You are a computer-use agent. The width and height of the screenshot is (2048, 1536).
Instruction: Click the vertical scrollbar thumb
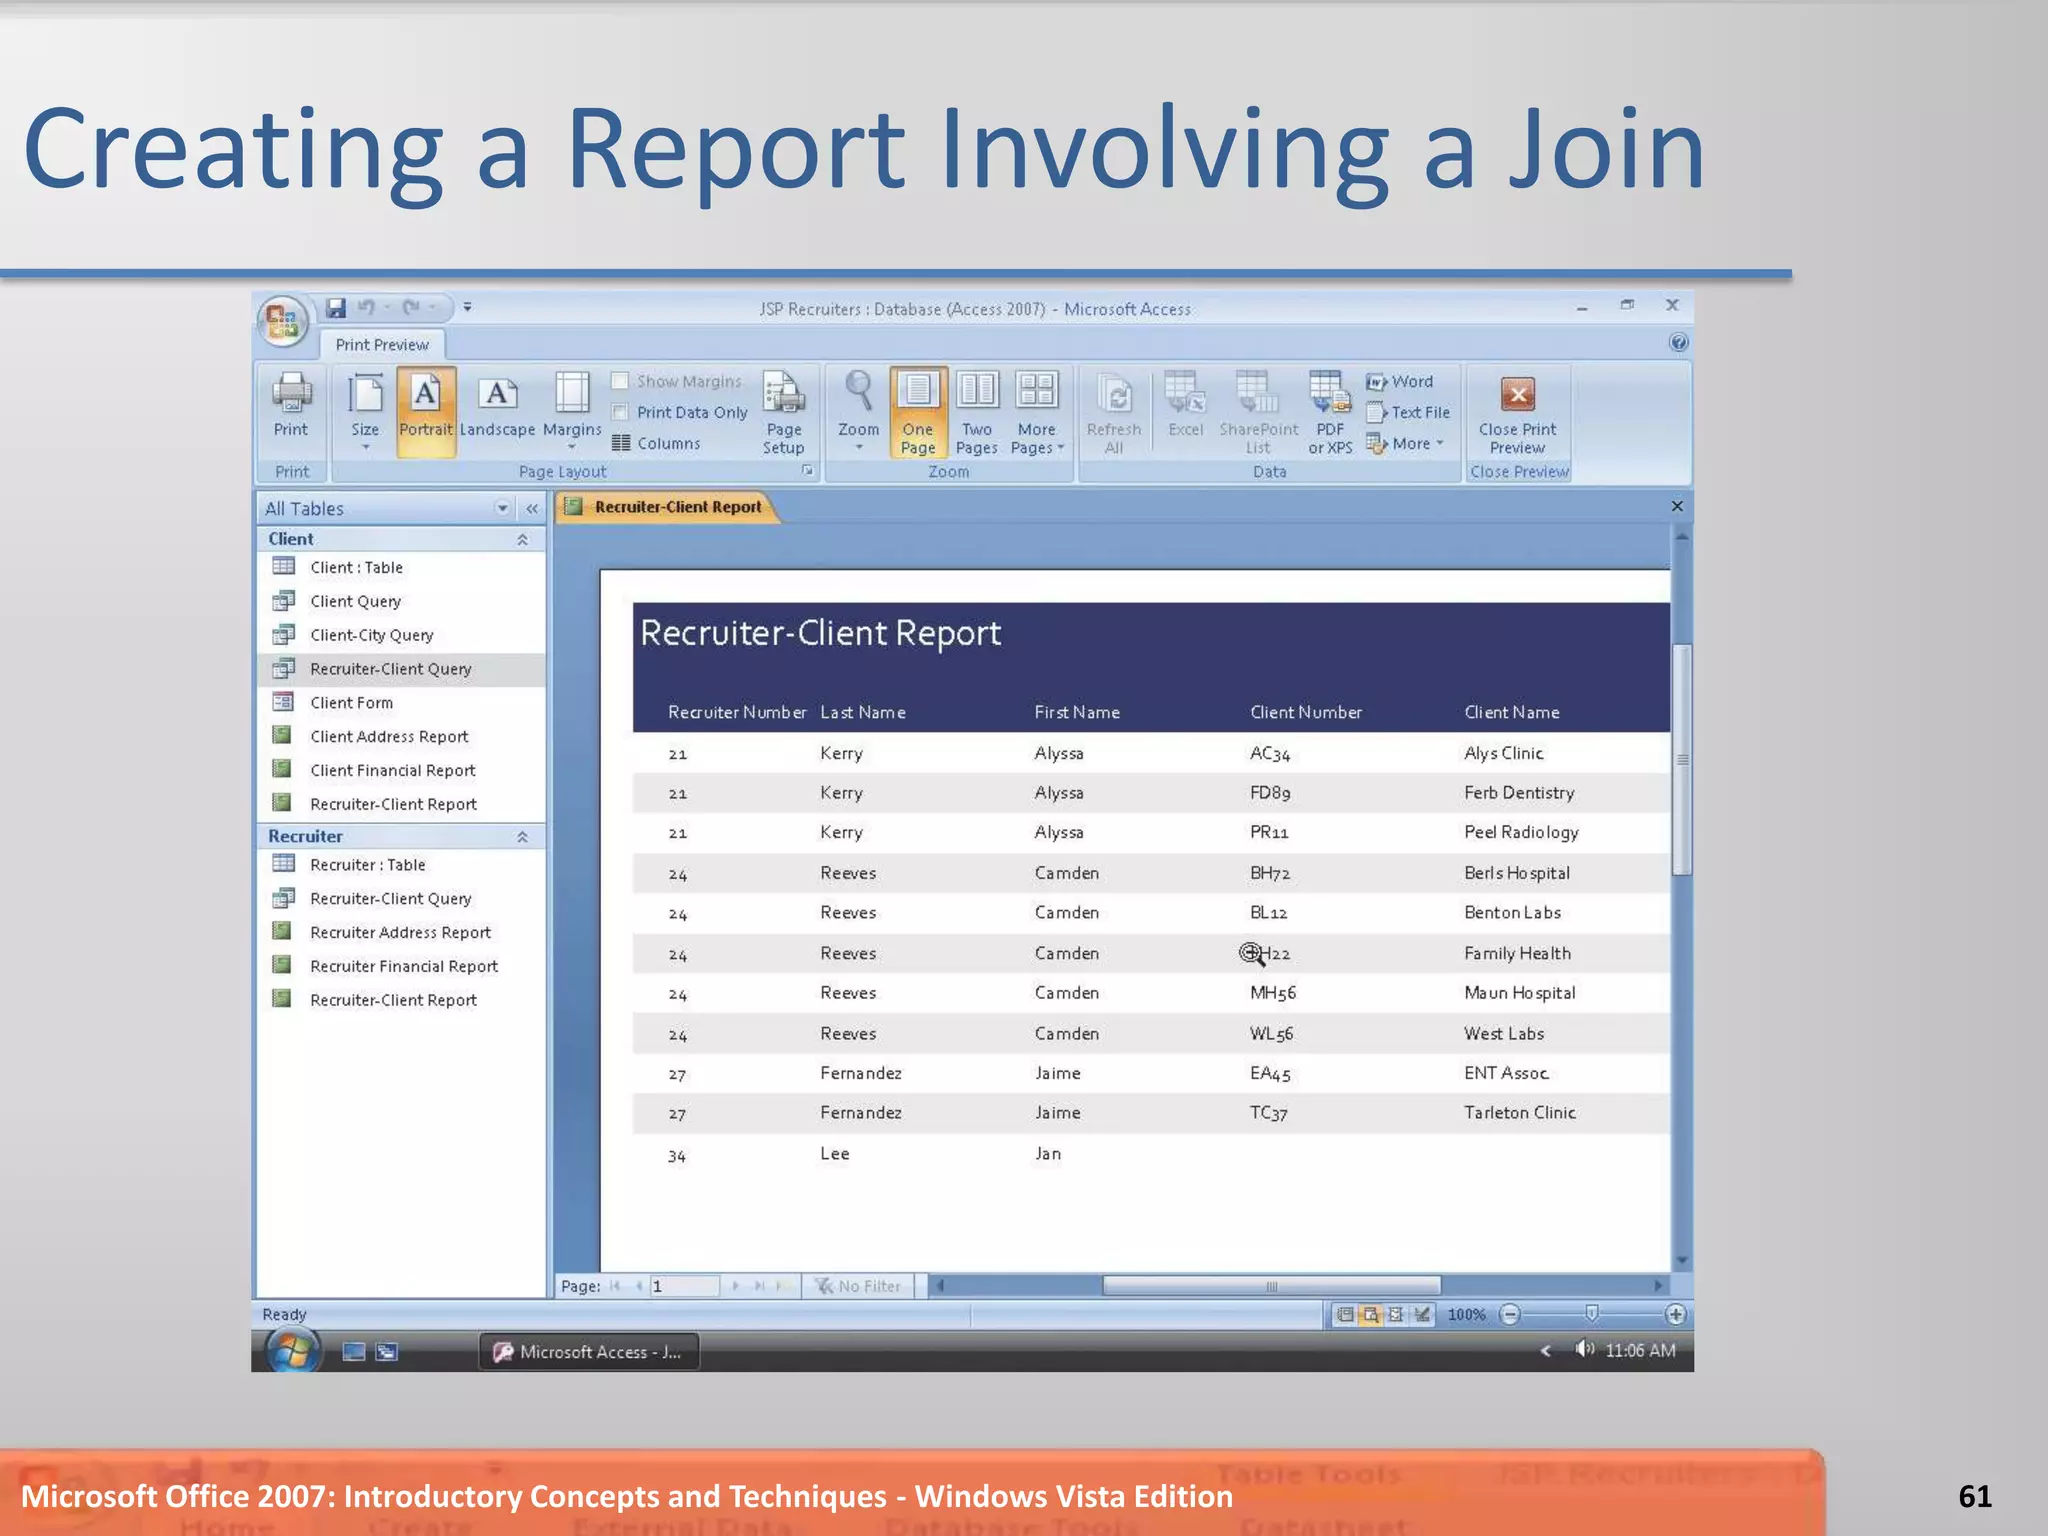click(1682, 760)
